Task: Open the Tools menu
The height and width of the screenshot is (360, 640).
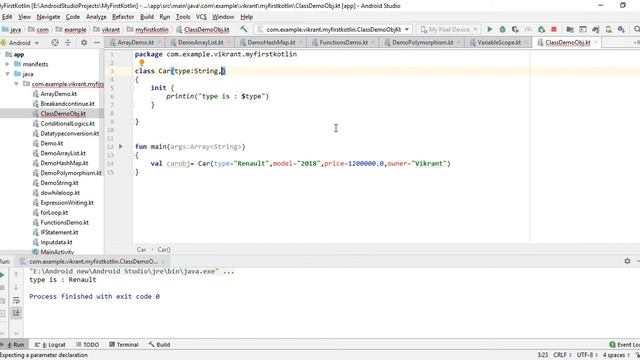Action: tap(183, 17)
